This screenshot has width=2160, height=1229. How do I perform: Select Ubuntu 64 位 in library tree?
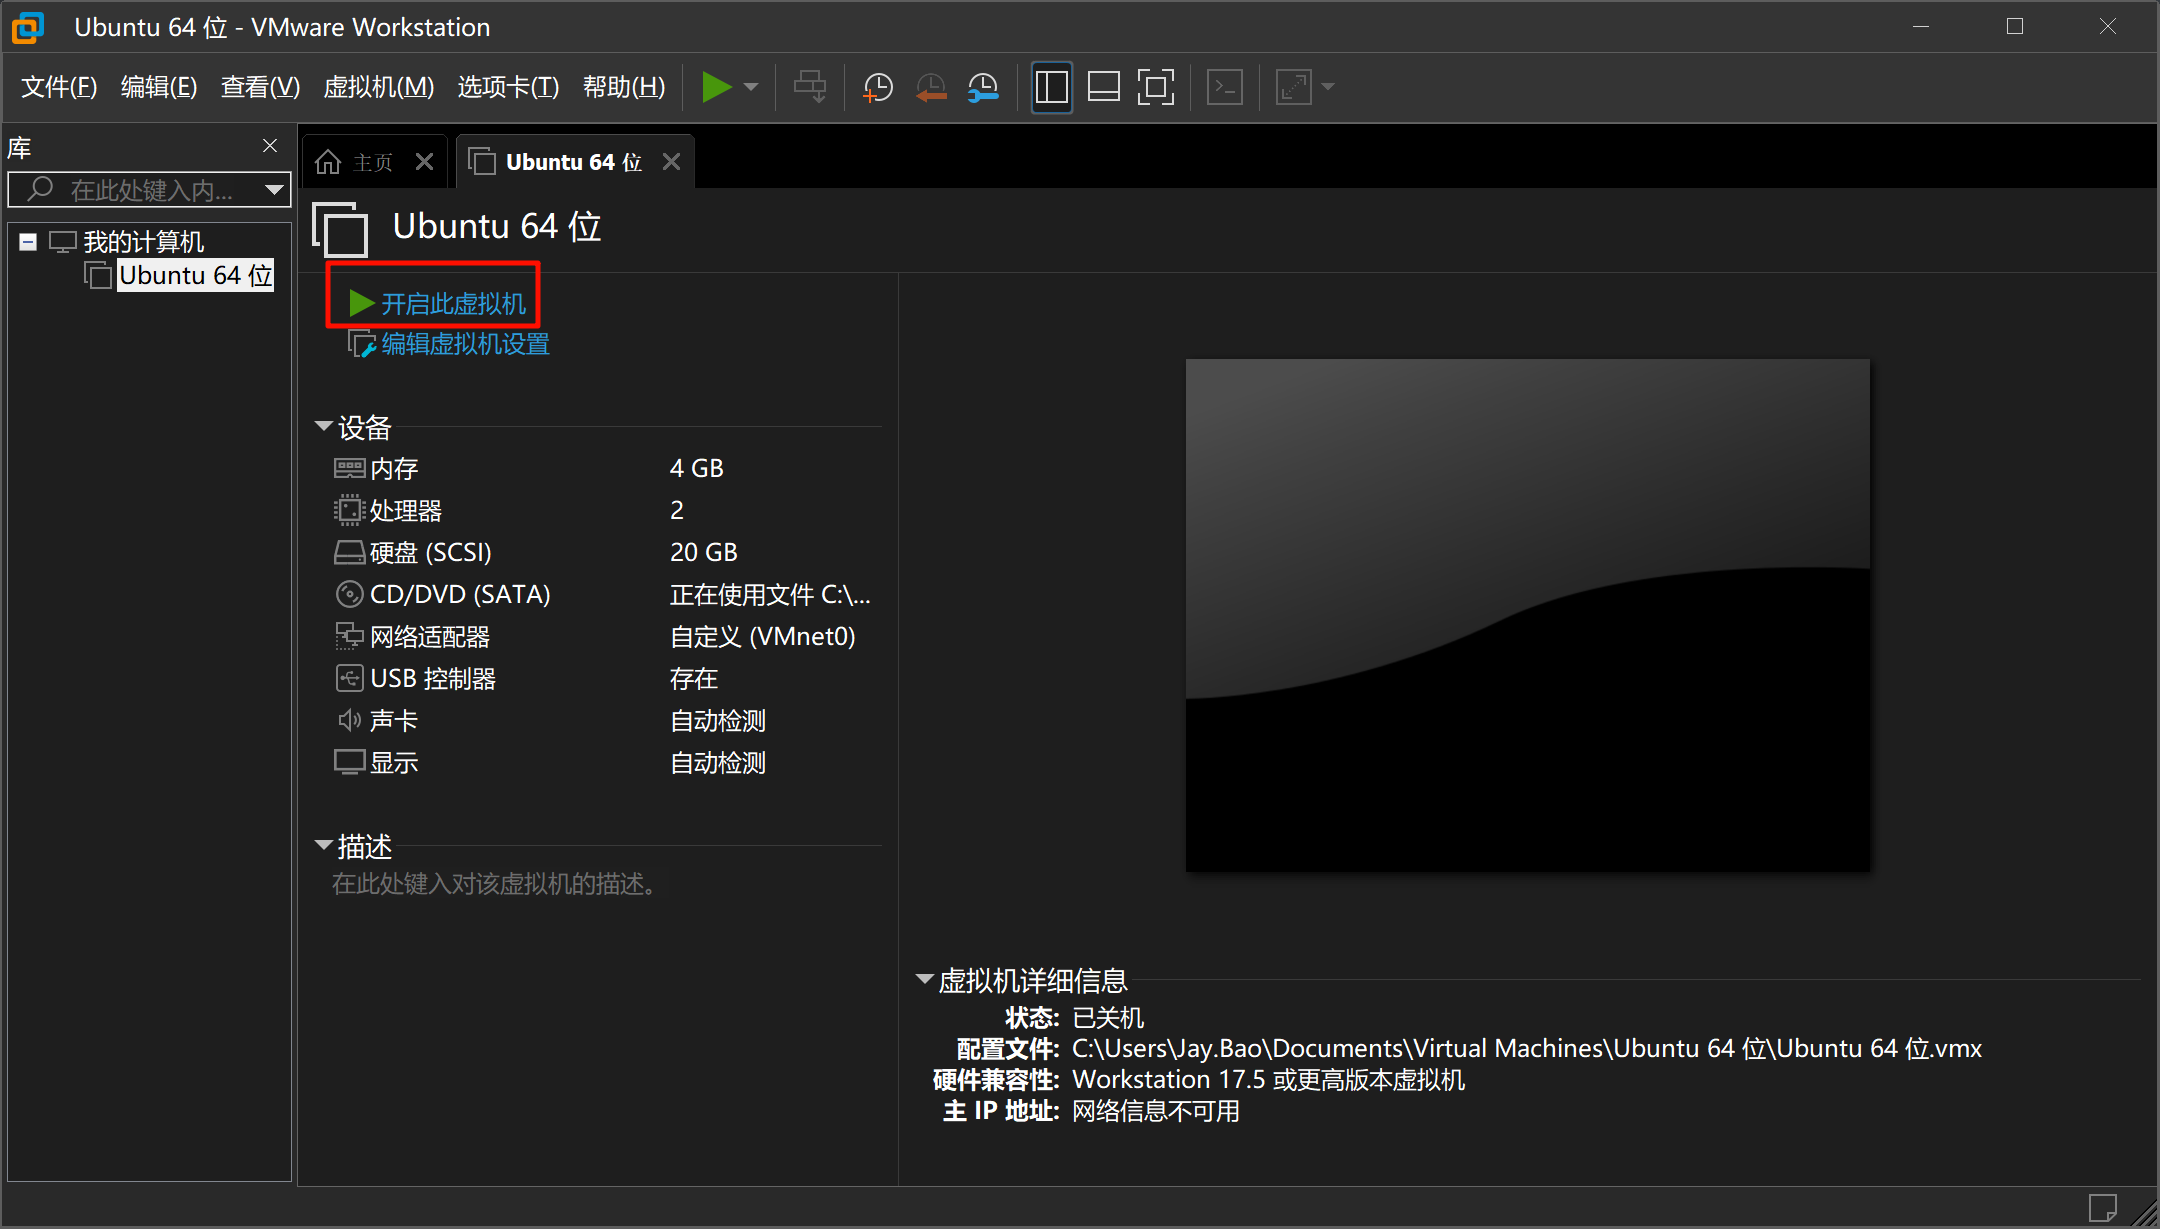(x=195, y=275)
